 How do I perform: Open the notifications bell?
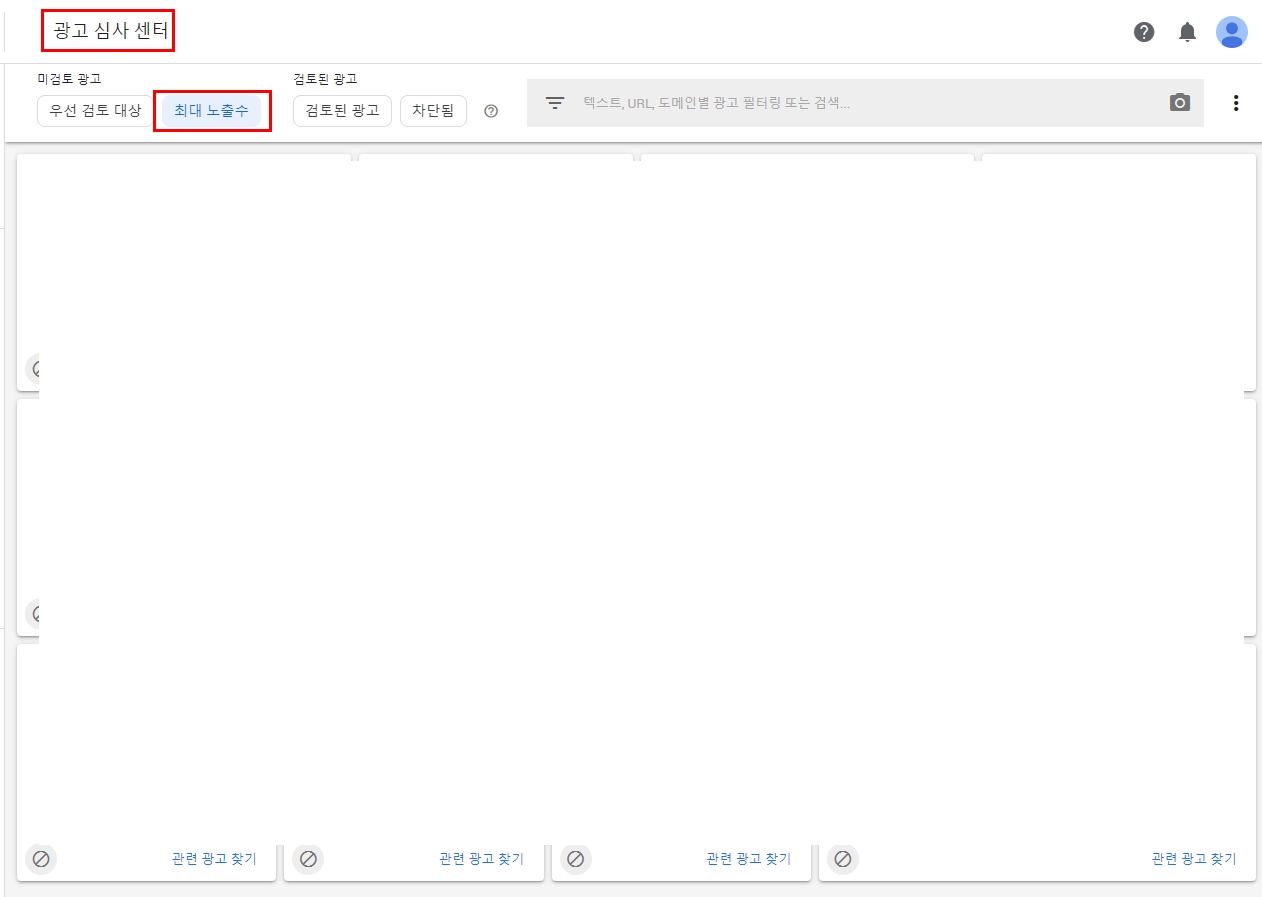tap(1187, 32)
